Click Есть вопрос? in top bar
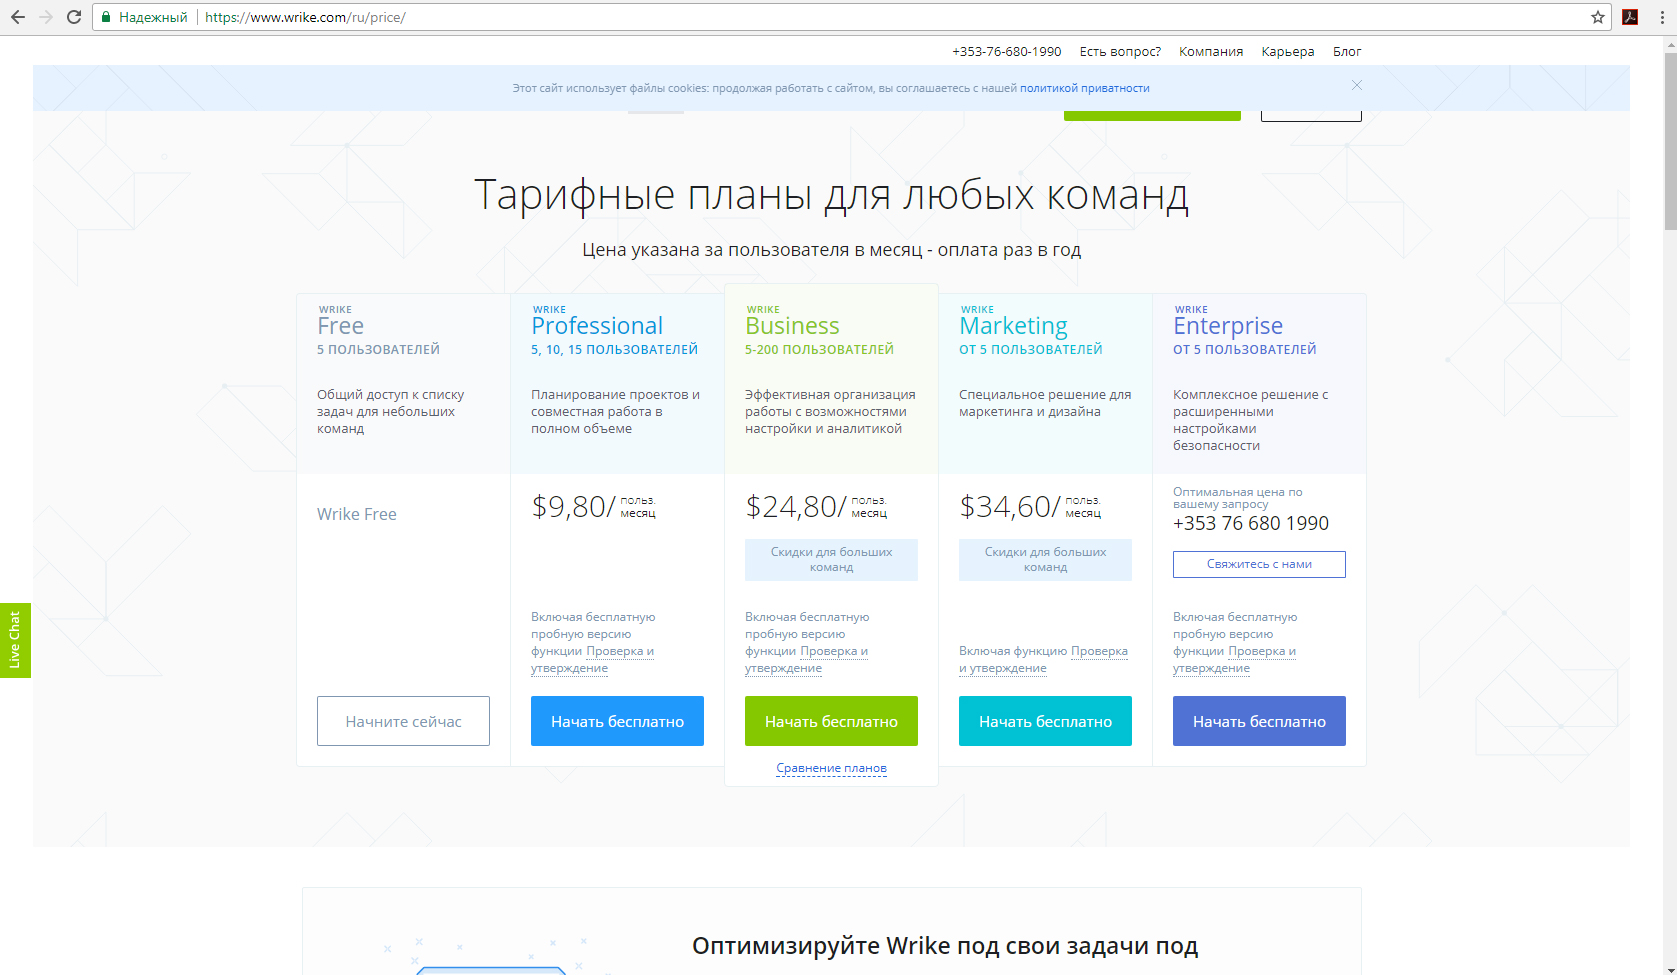 click(1120, 52)
